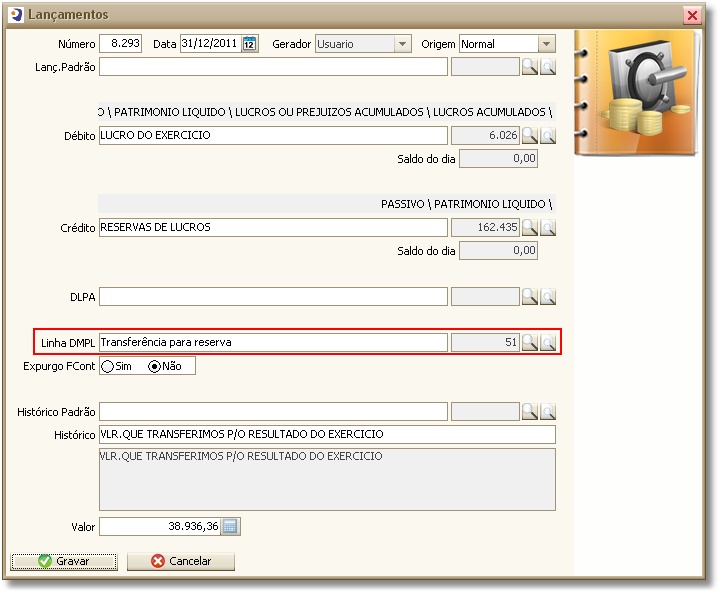Search the Débito account with the magnifier
Image resolution: width=720 pixels, height=594 pixels.
coord(529,135)
